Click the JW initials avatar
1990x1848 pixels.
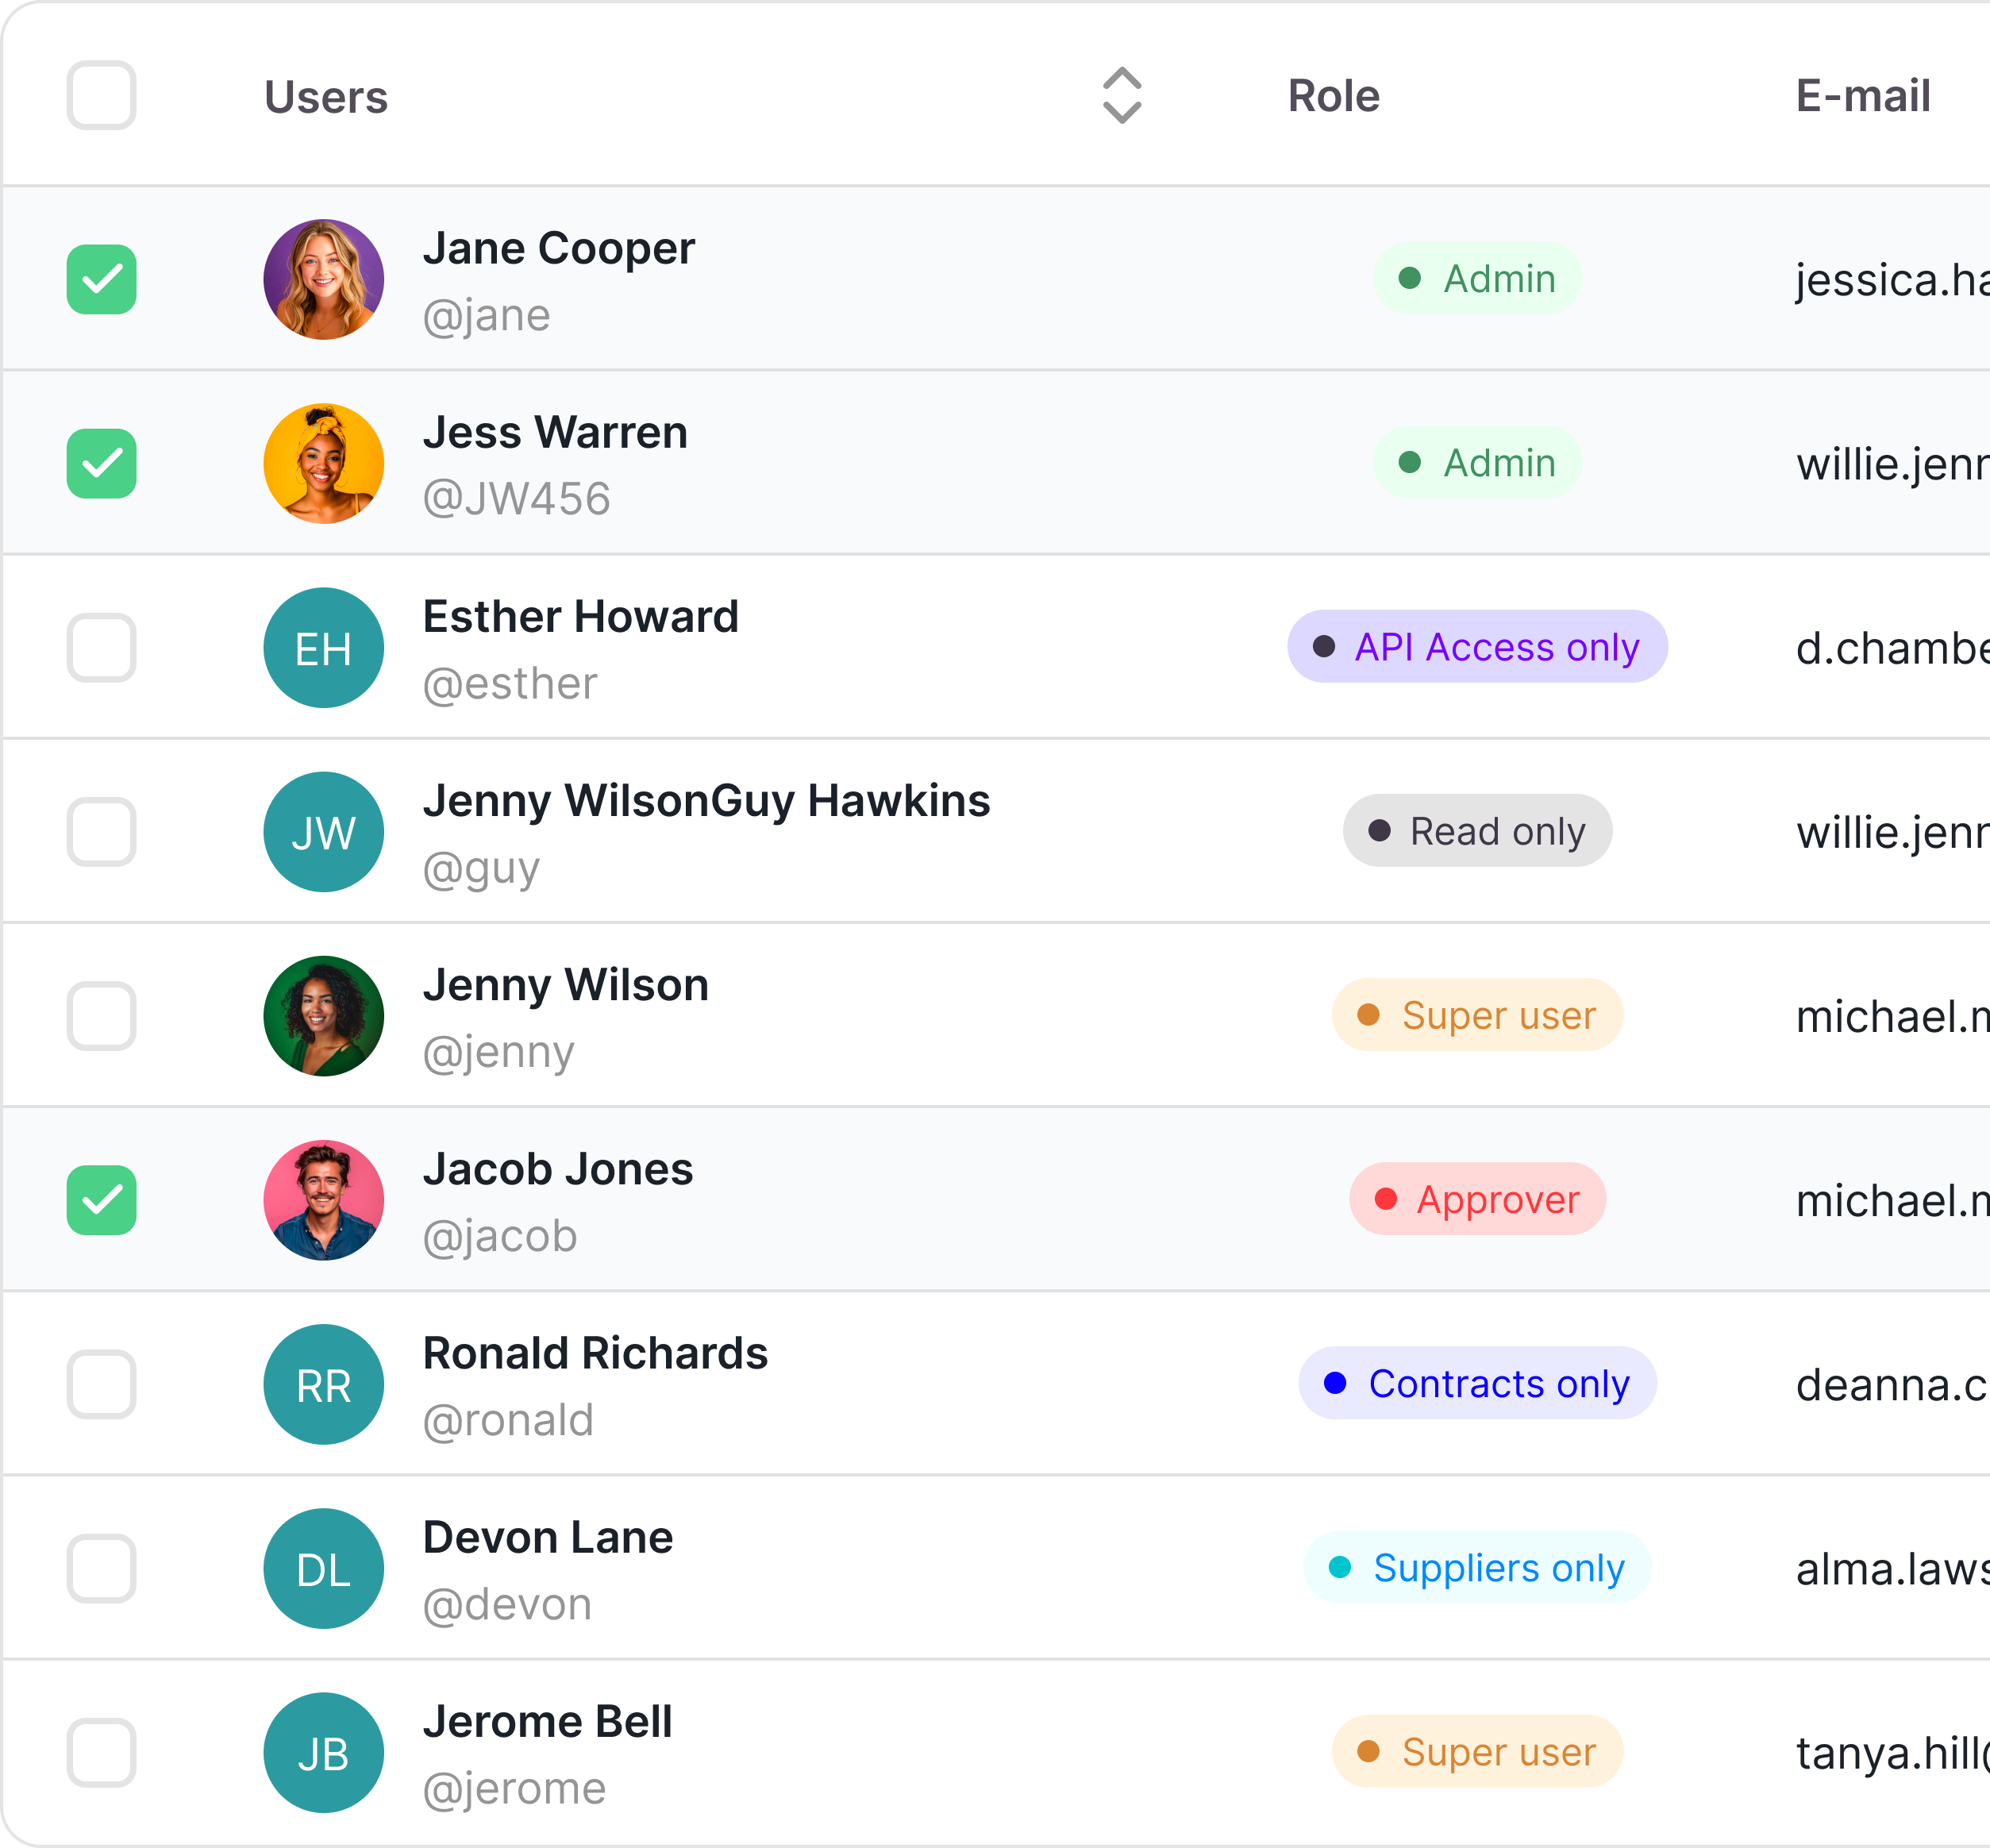tap(323, 832)
